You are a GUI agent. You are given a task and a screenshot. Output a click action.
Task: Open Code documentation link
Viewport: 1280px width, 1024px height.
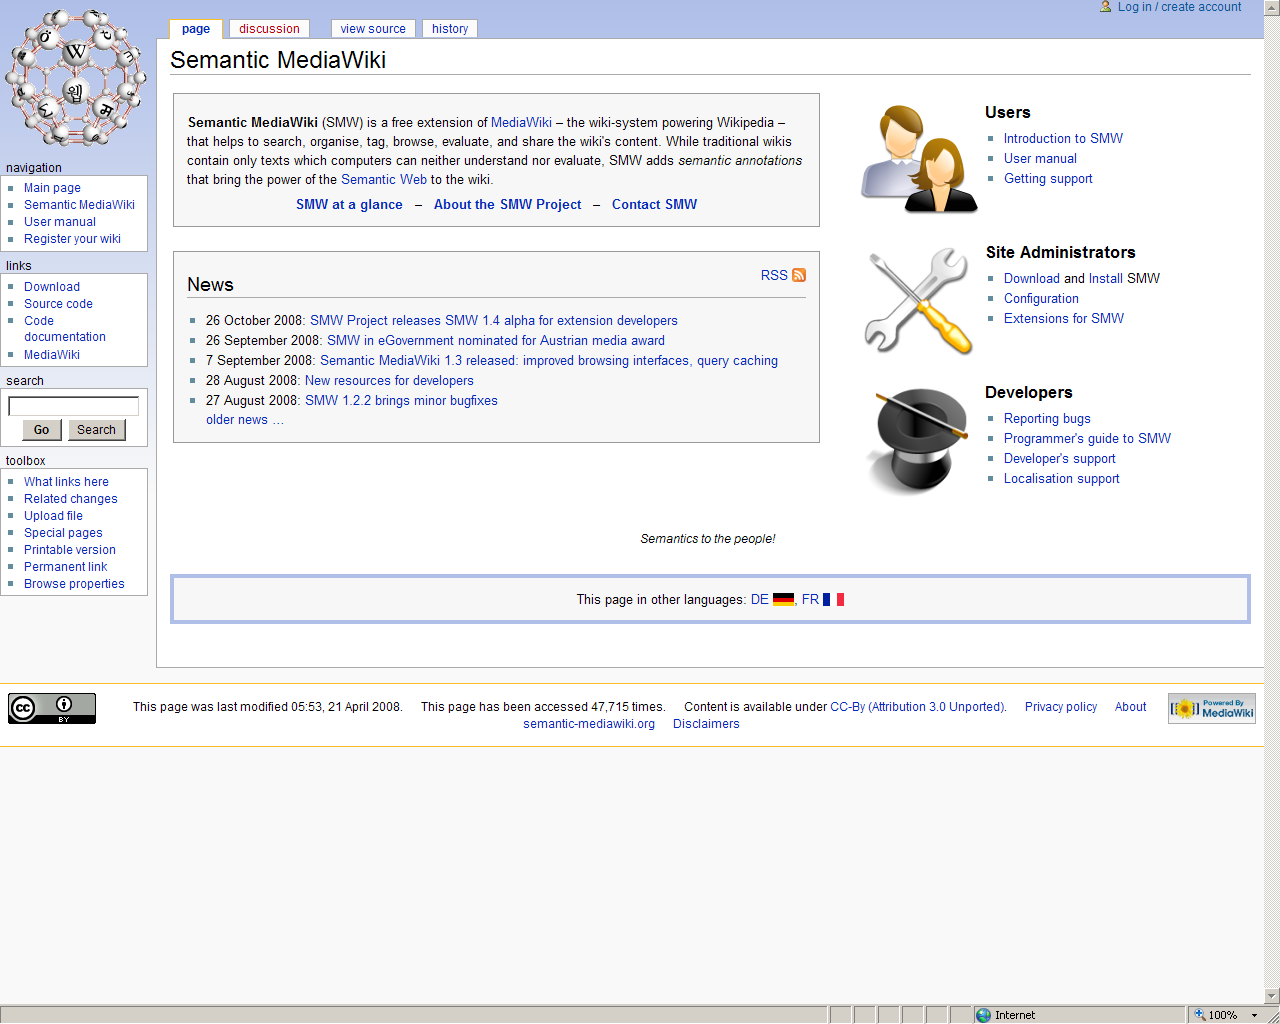(65, 329)
